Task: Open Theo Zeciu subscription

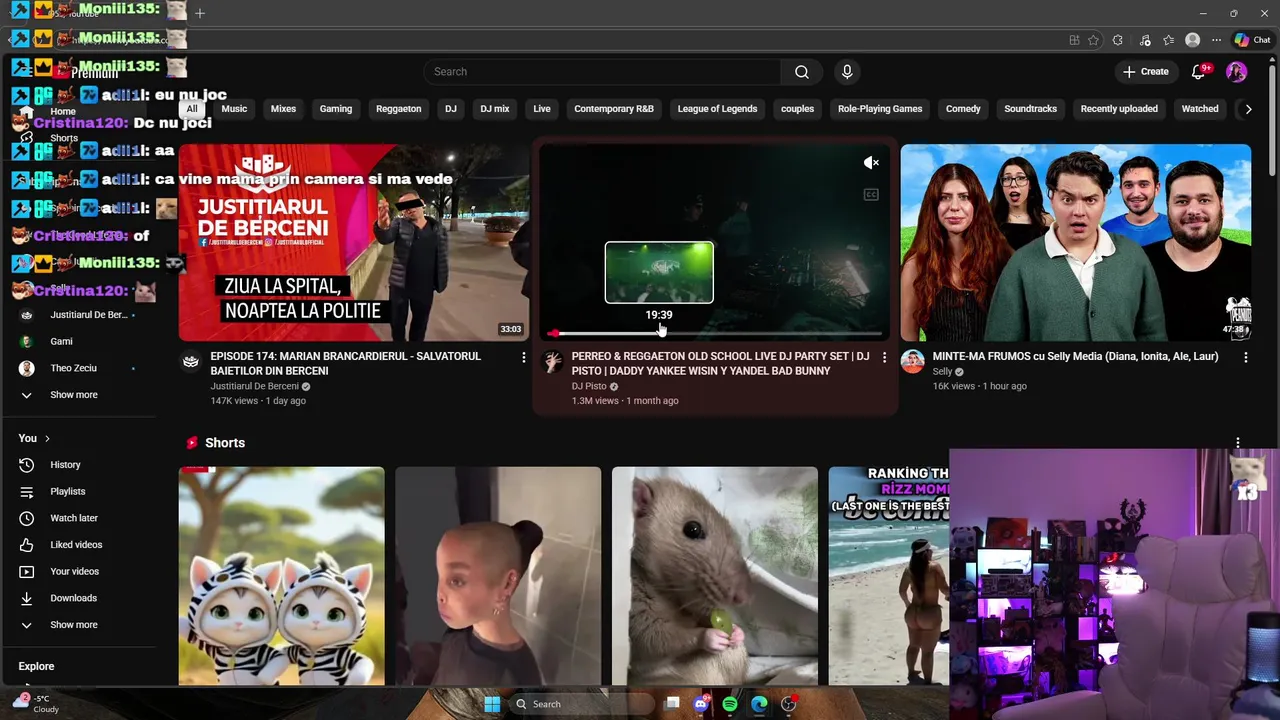Action: (x=74, y=368)
